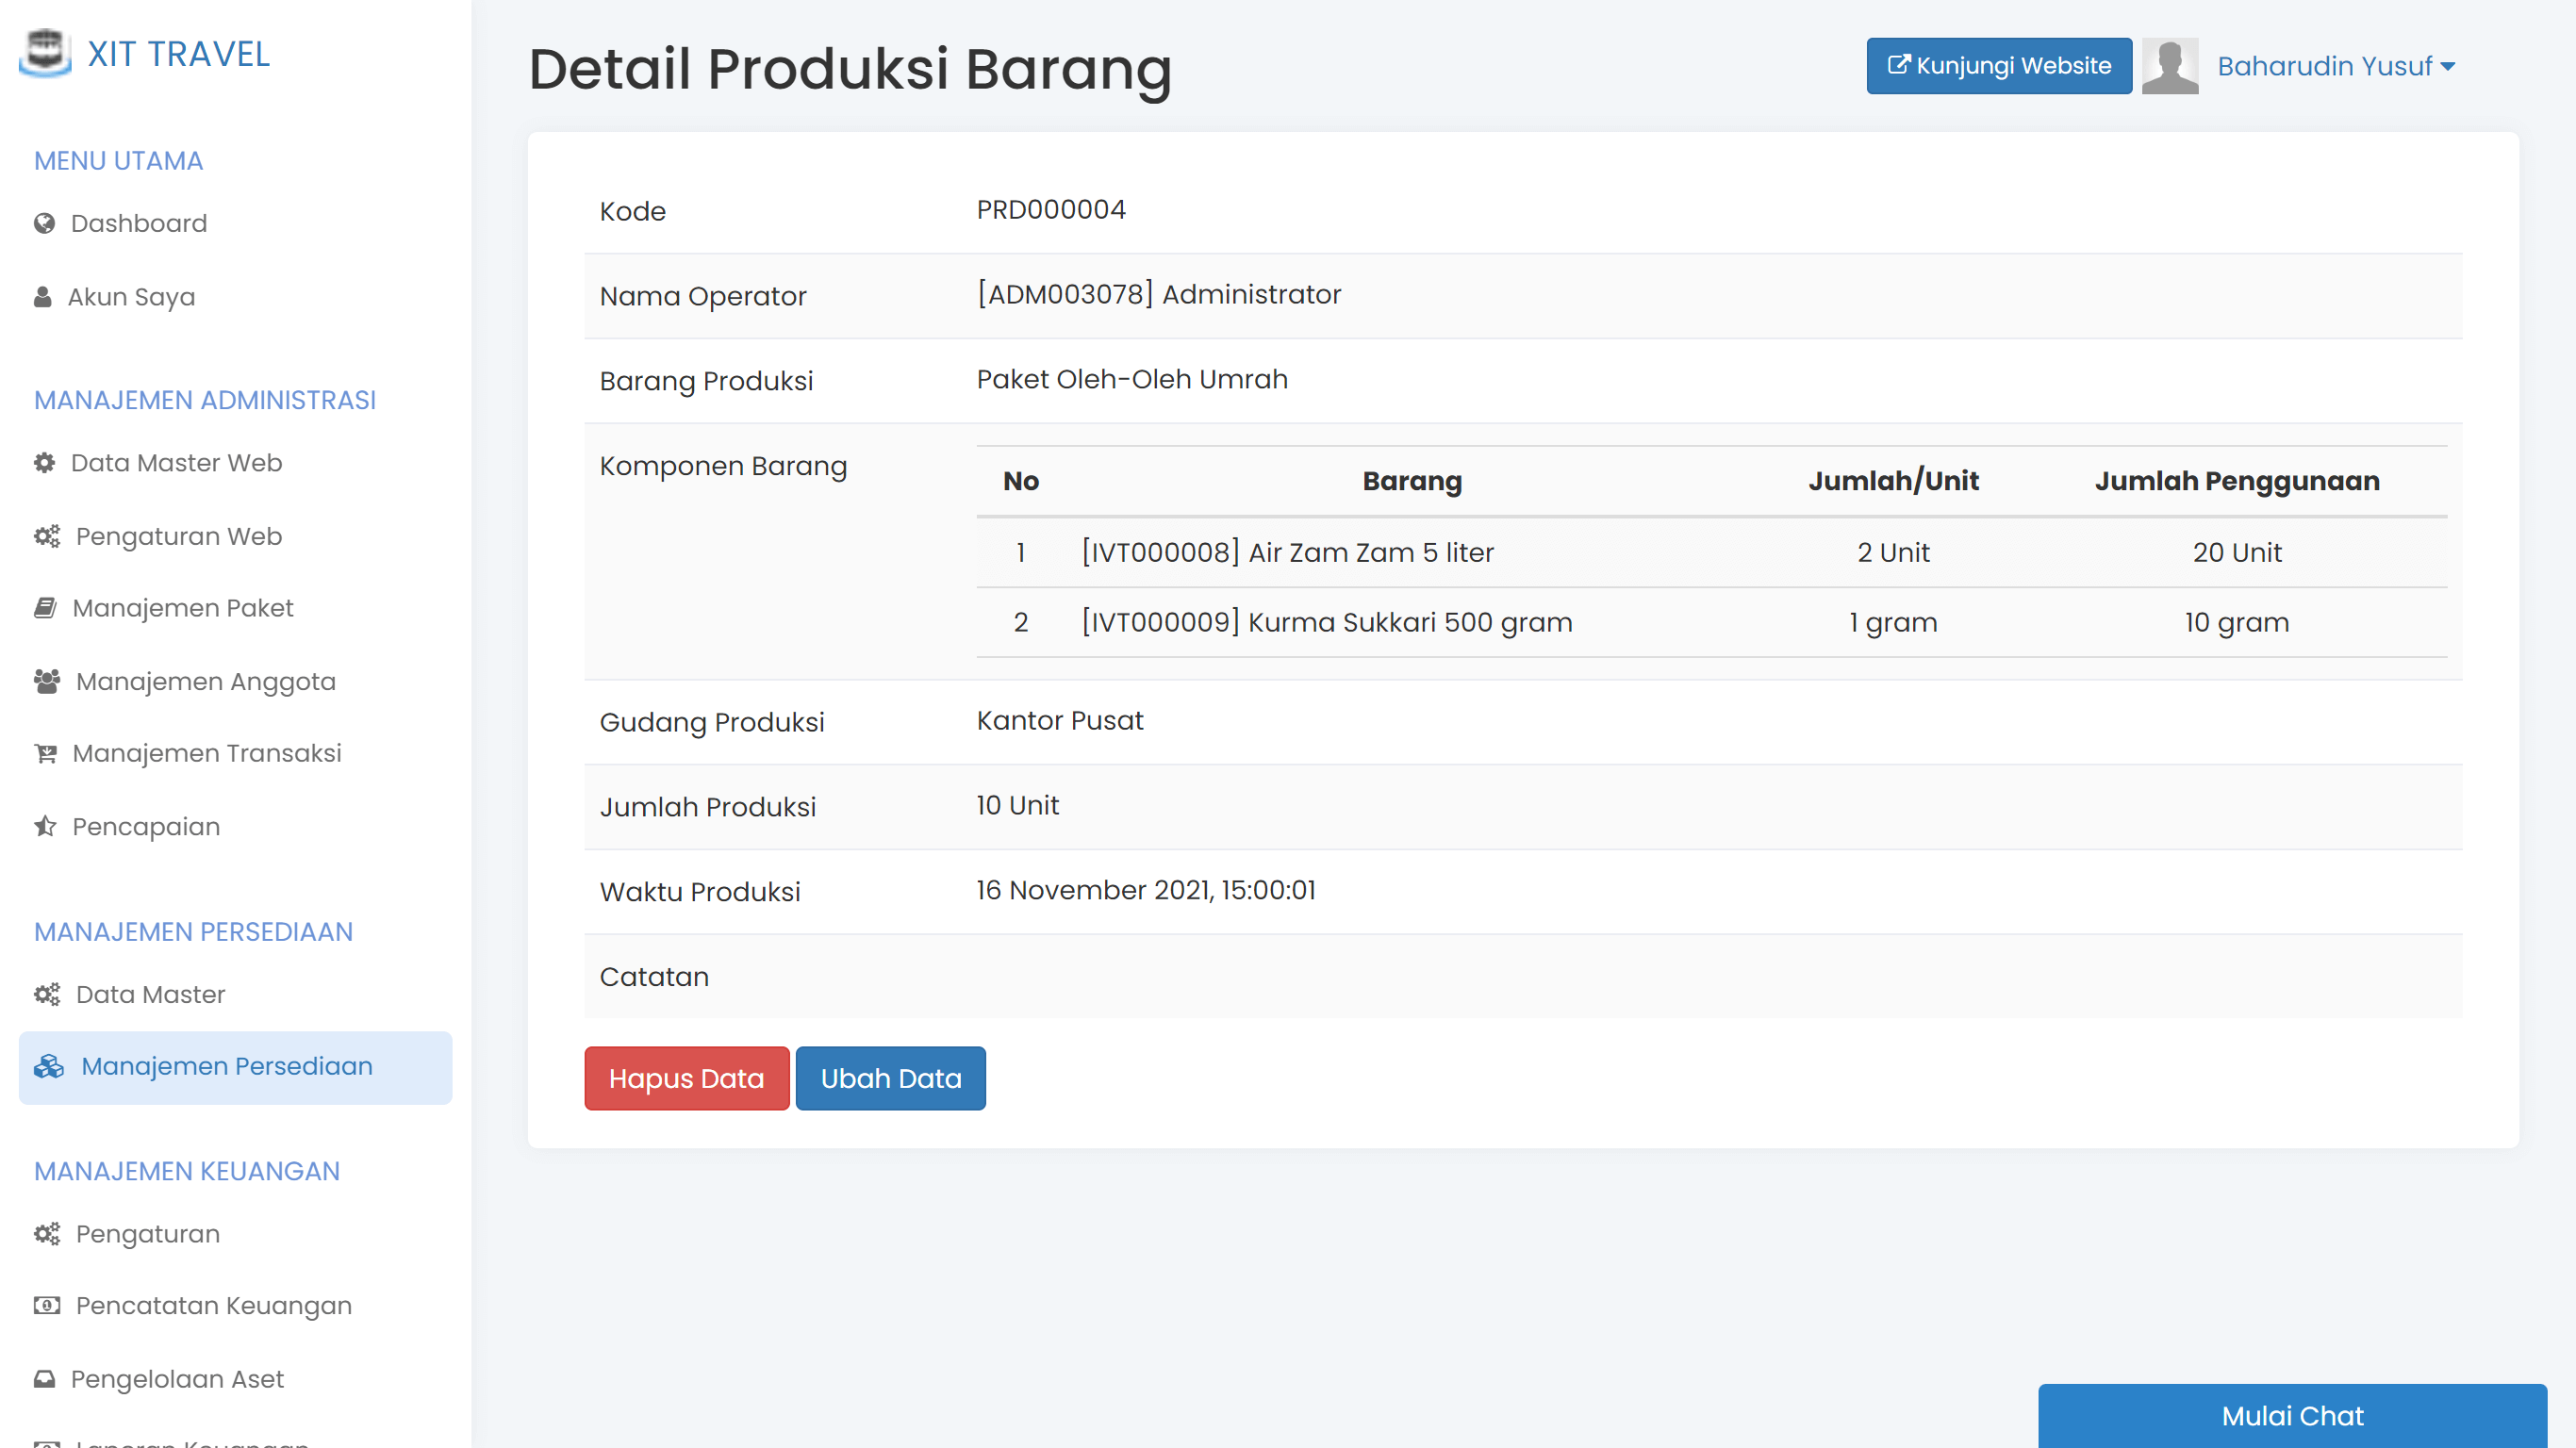Click the Ubah Data button
Image resolution: width=2576 pixels, height=1448 pixels.
[890, 1078]
